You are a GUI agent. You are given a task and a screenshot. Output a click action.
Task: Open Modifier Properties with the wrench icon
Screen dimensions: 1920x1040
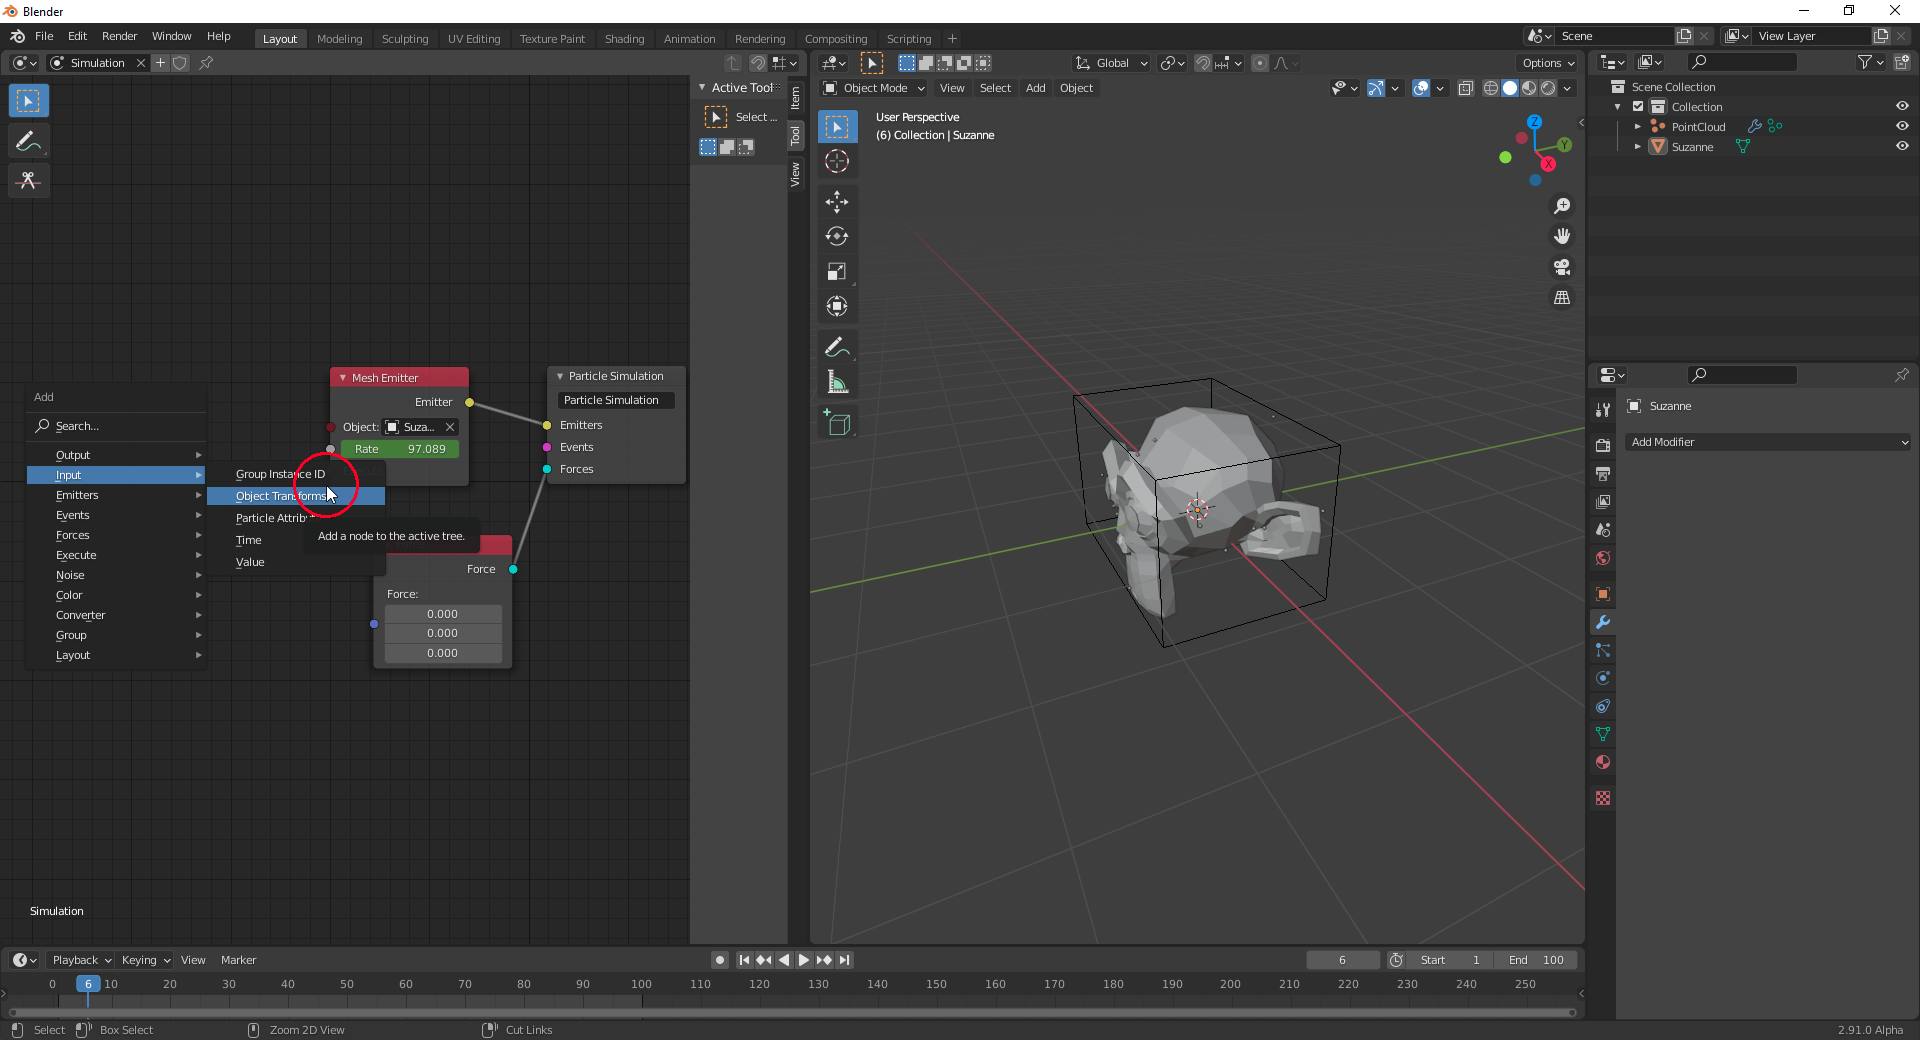click(1603, 622)
